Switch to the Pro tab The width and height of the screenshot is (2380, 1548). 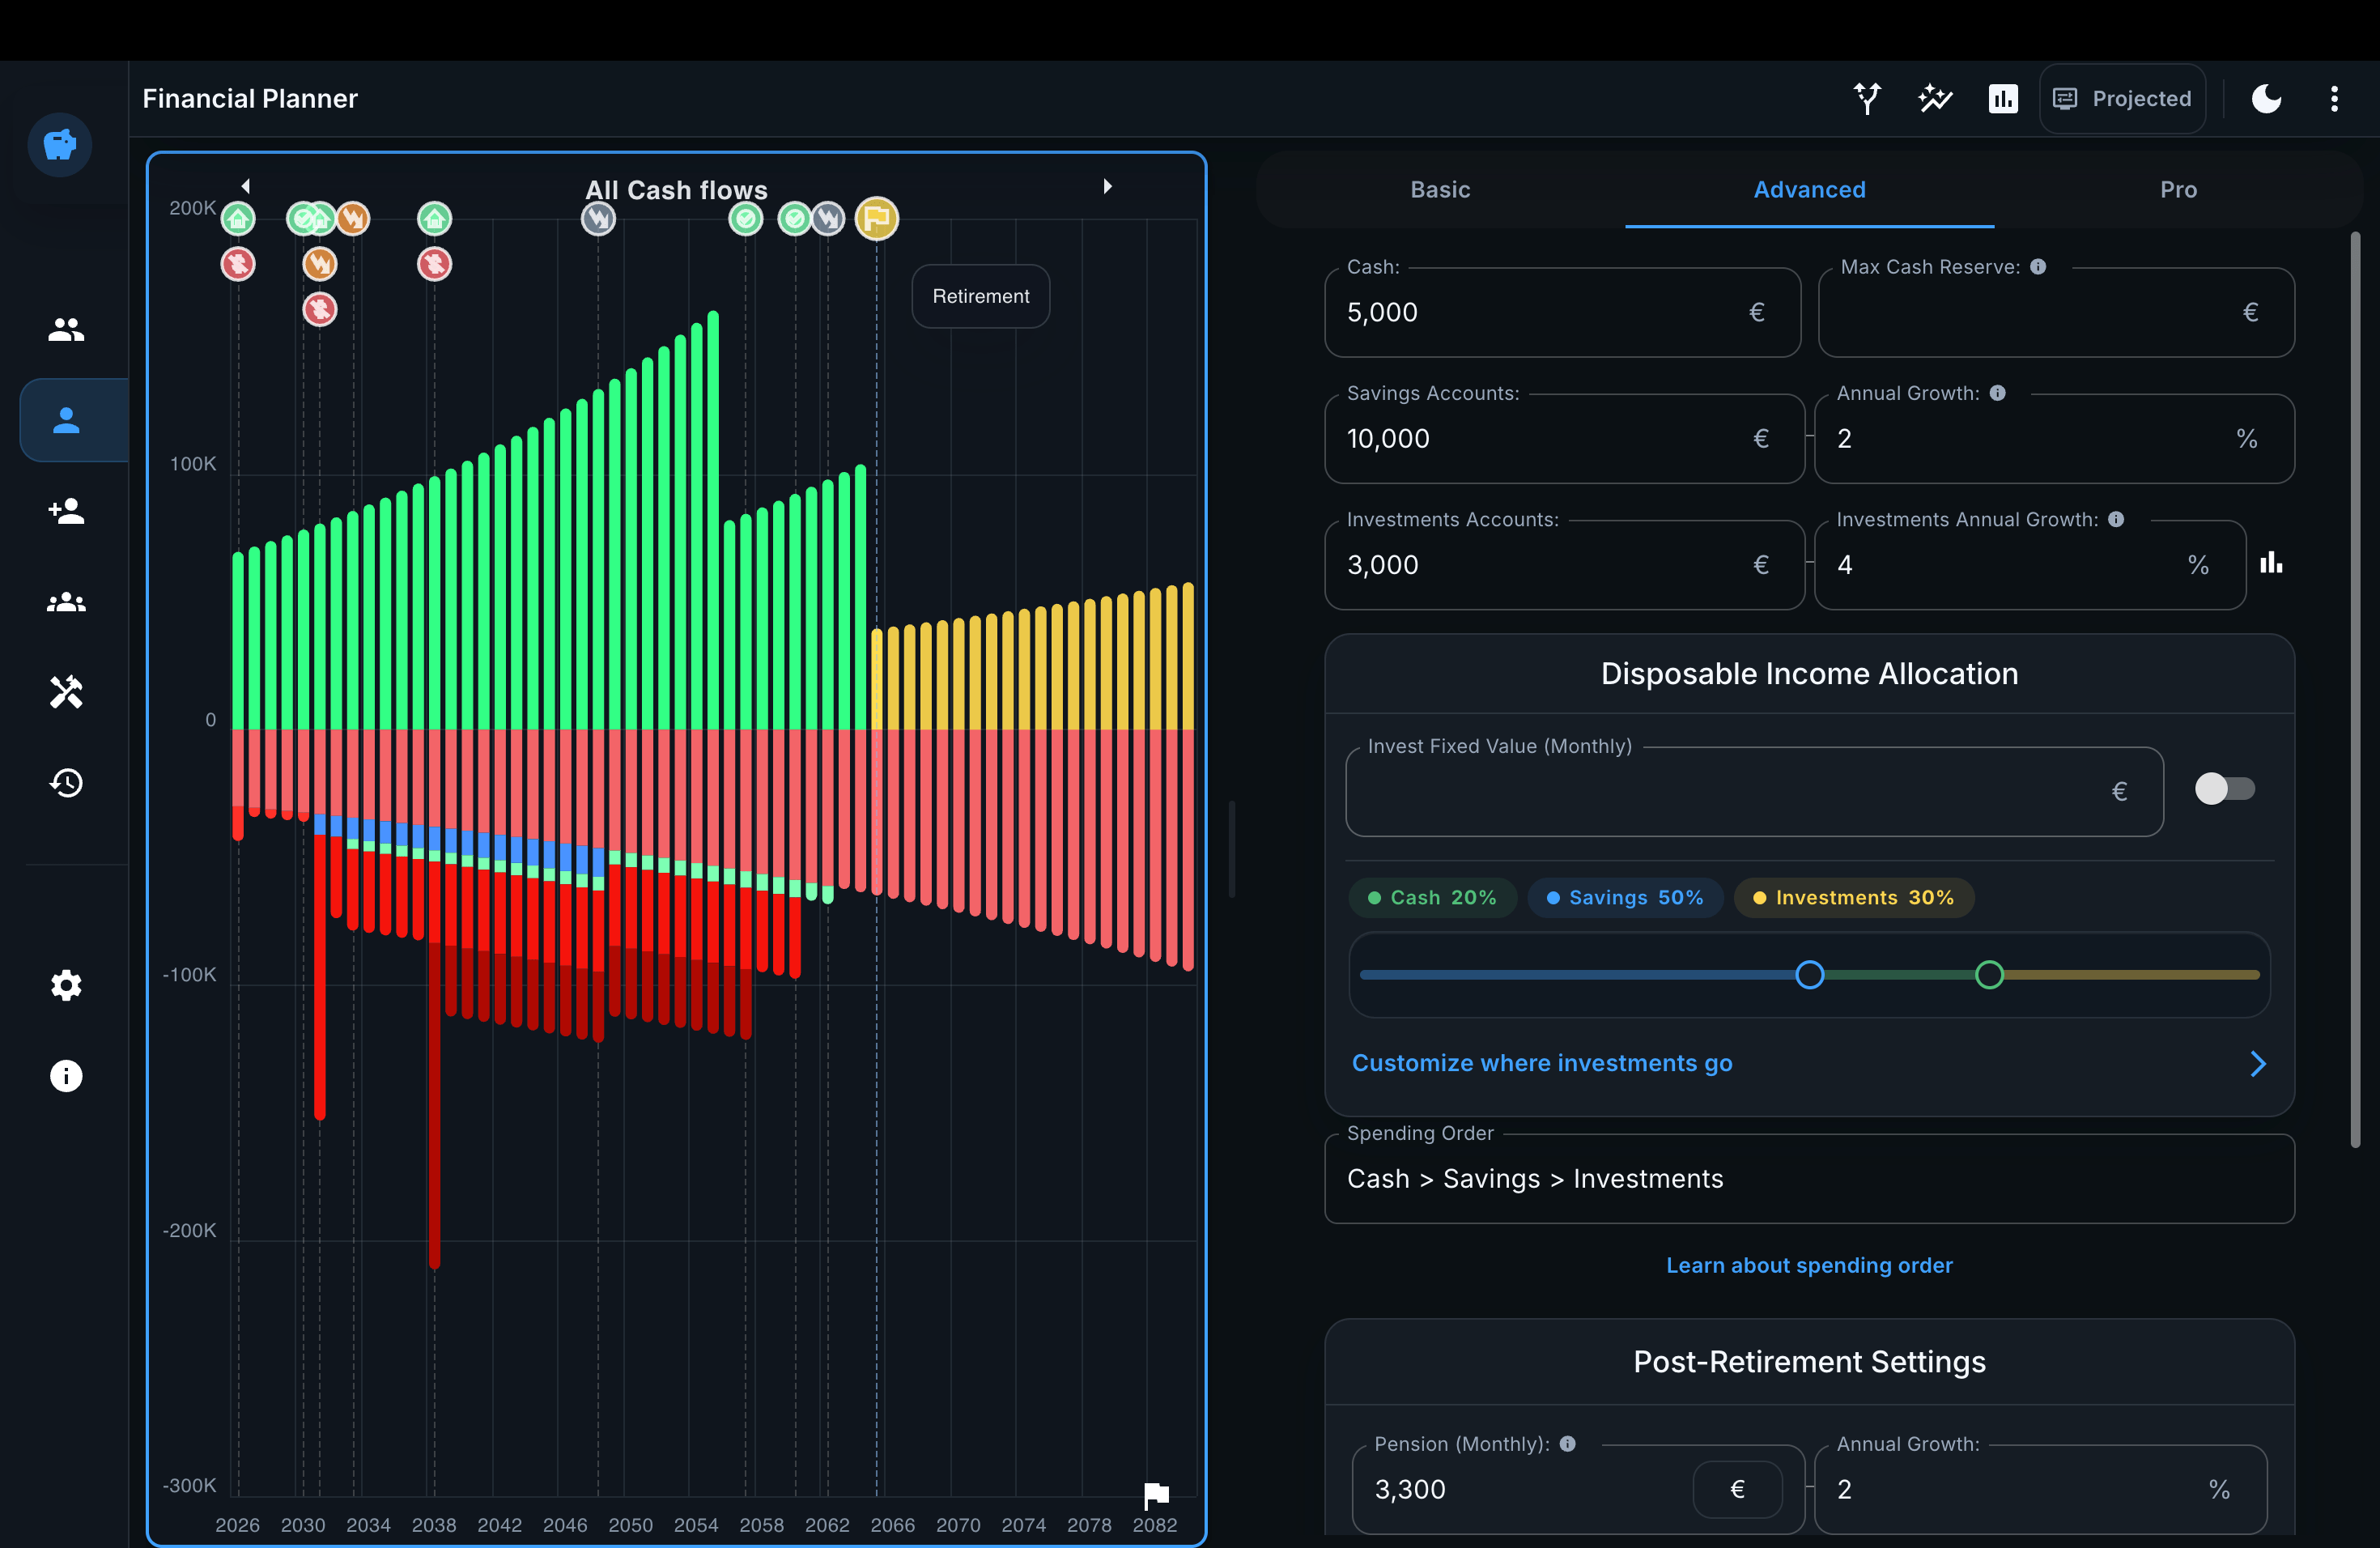pos(2178,190)
